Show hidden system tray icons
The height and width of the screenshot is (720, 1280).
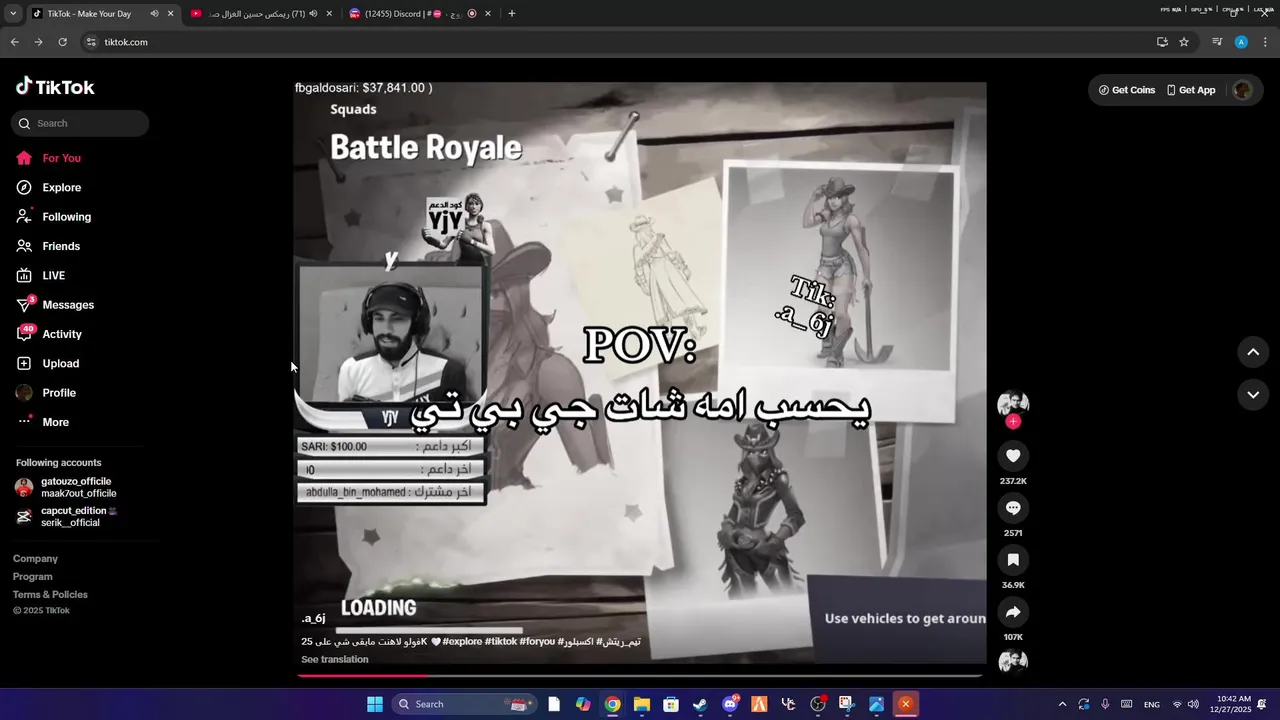tap(1062, 704)
